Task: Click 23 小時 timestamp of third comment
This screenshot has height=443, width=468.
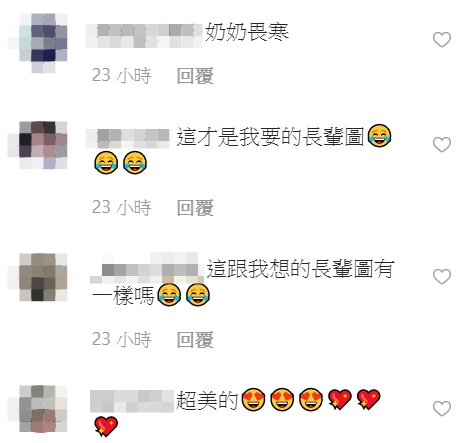Action: pyautogui.click(x=122, y=340)
